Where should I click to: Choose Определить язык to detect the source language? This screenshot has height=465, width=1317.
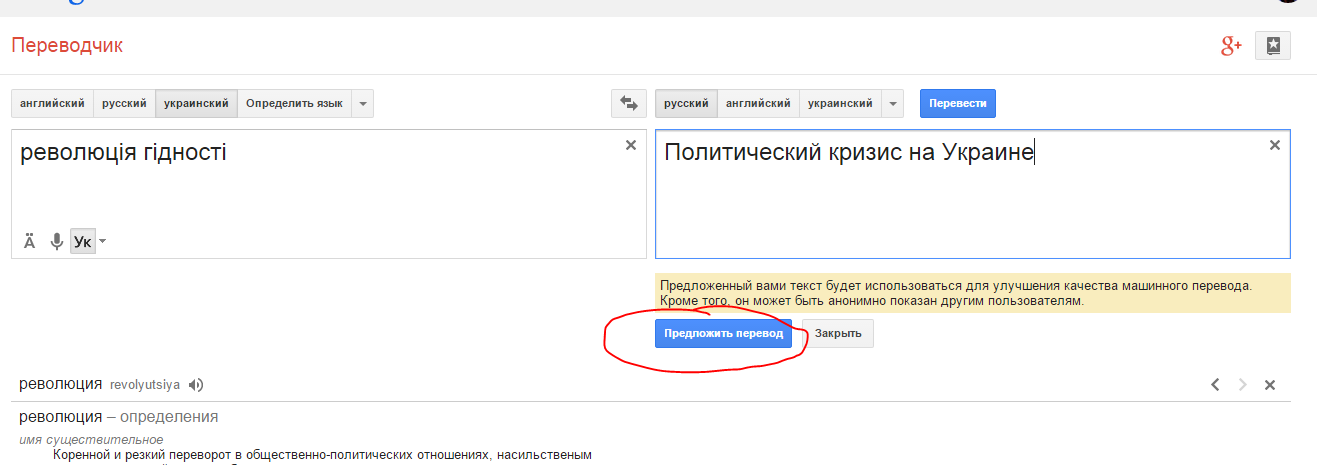(x=294, y=103)
